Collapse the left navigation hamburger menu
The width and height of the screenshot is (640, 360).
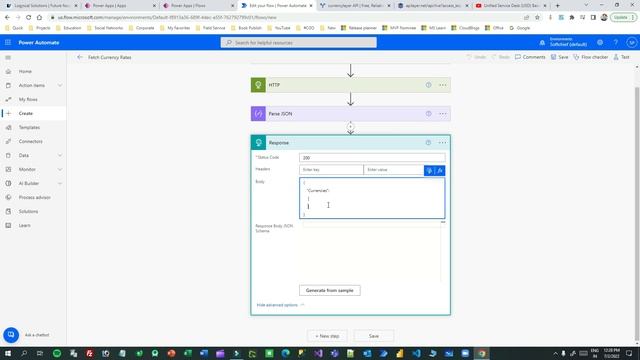(x=8, y=58)
